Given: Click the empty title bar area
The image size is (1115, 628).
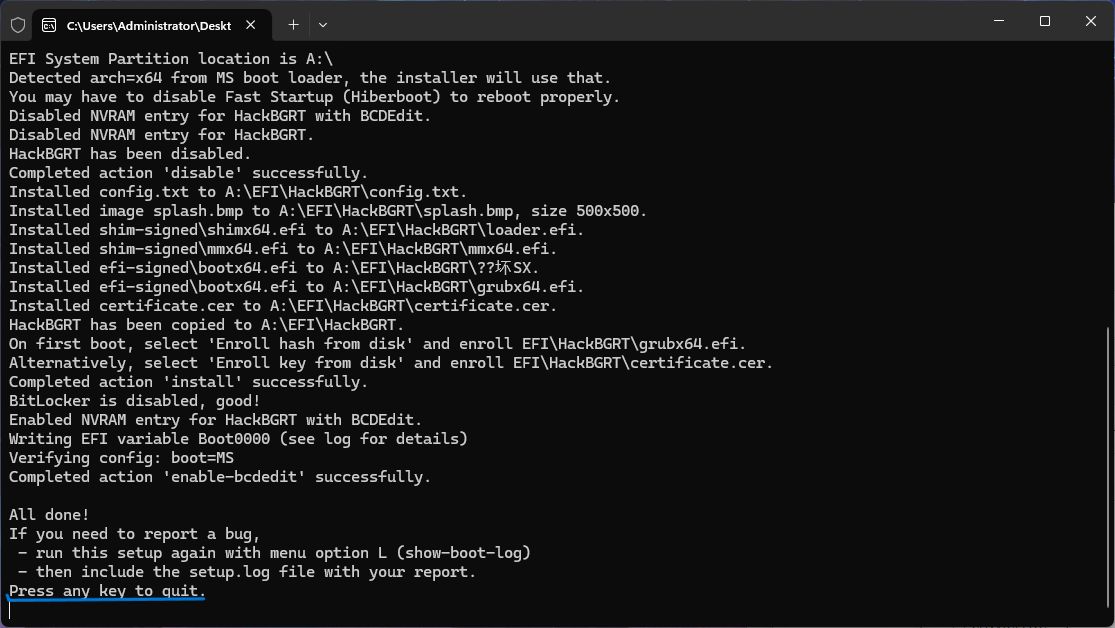Looking at the screenshot, I should [650, 22].
